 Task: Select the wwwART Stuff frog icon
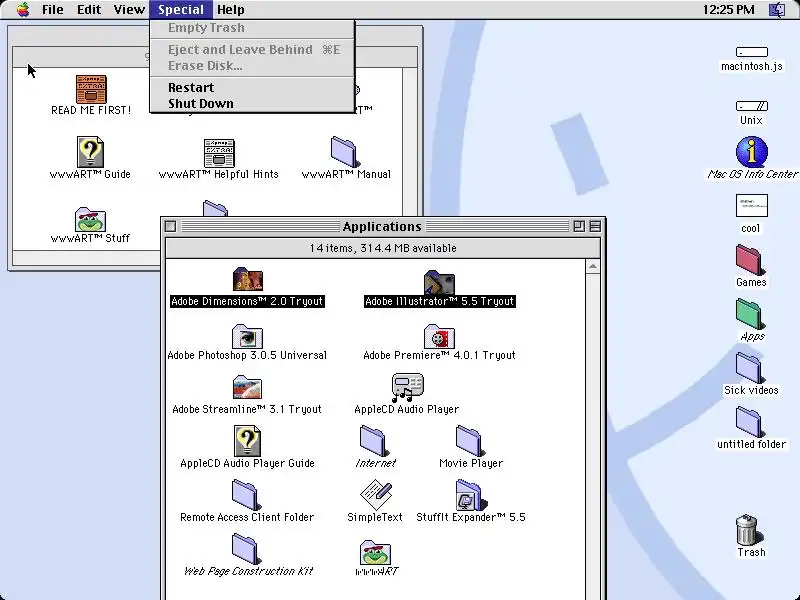pos(90,219)
